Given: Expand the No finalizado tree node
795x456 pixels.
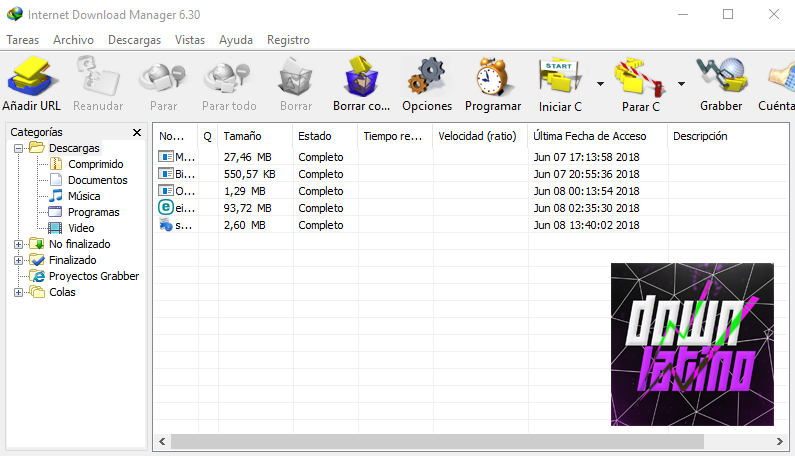Looking at the screenshot, I should [x=18, y=244].
